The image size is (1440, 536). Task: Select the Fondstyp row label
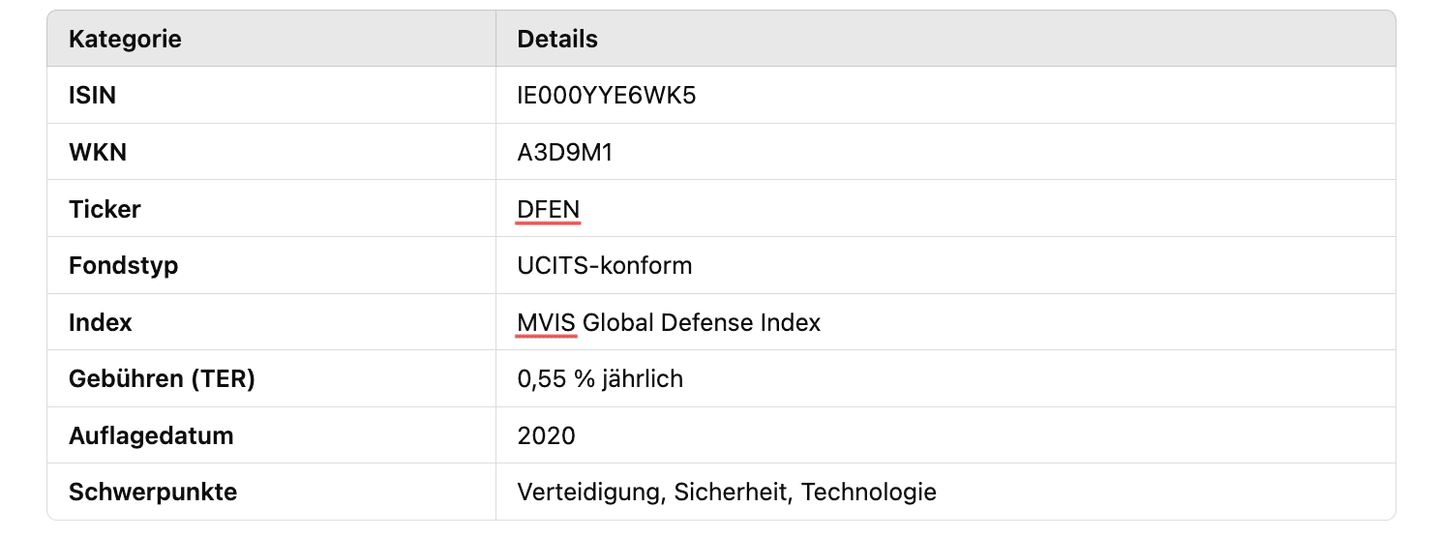123,266
